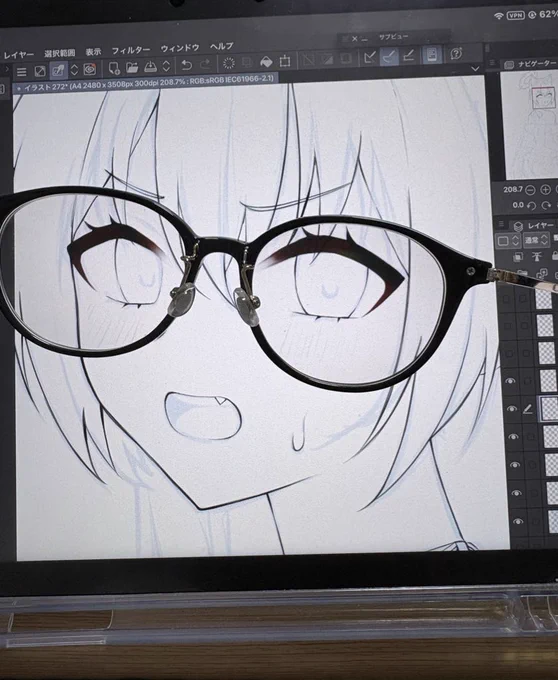The width and height of the screenshot is (558, 680).
Task: Open the layer palette color dropdown
Action: click(x=508, y=241)
